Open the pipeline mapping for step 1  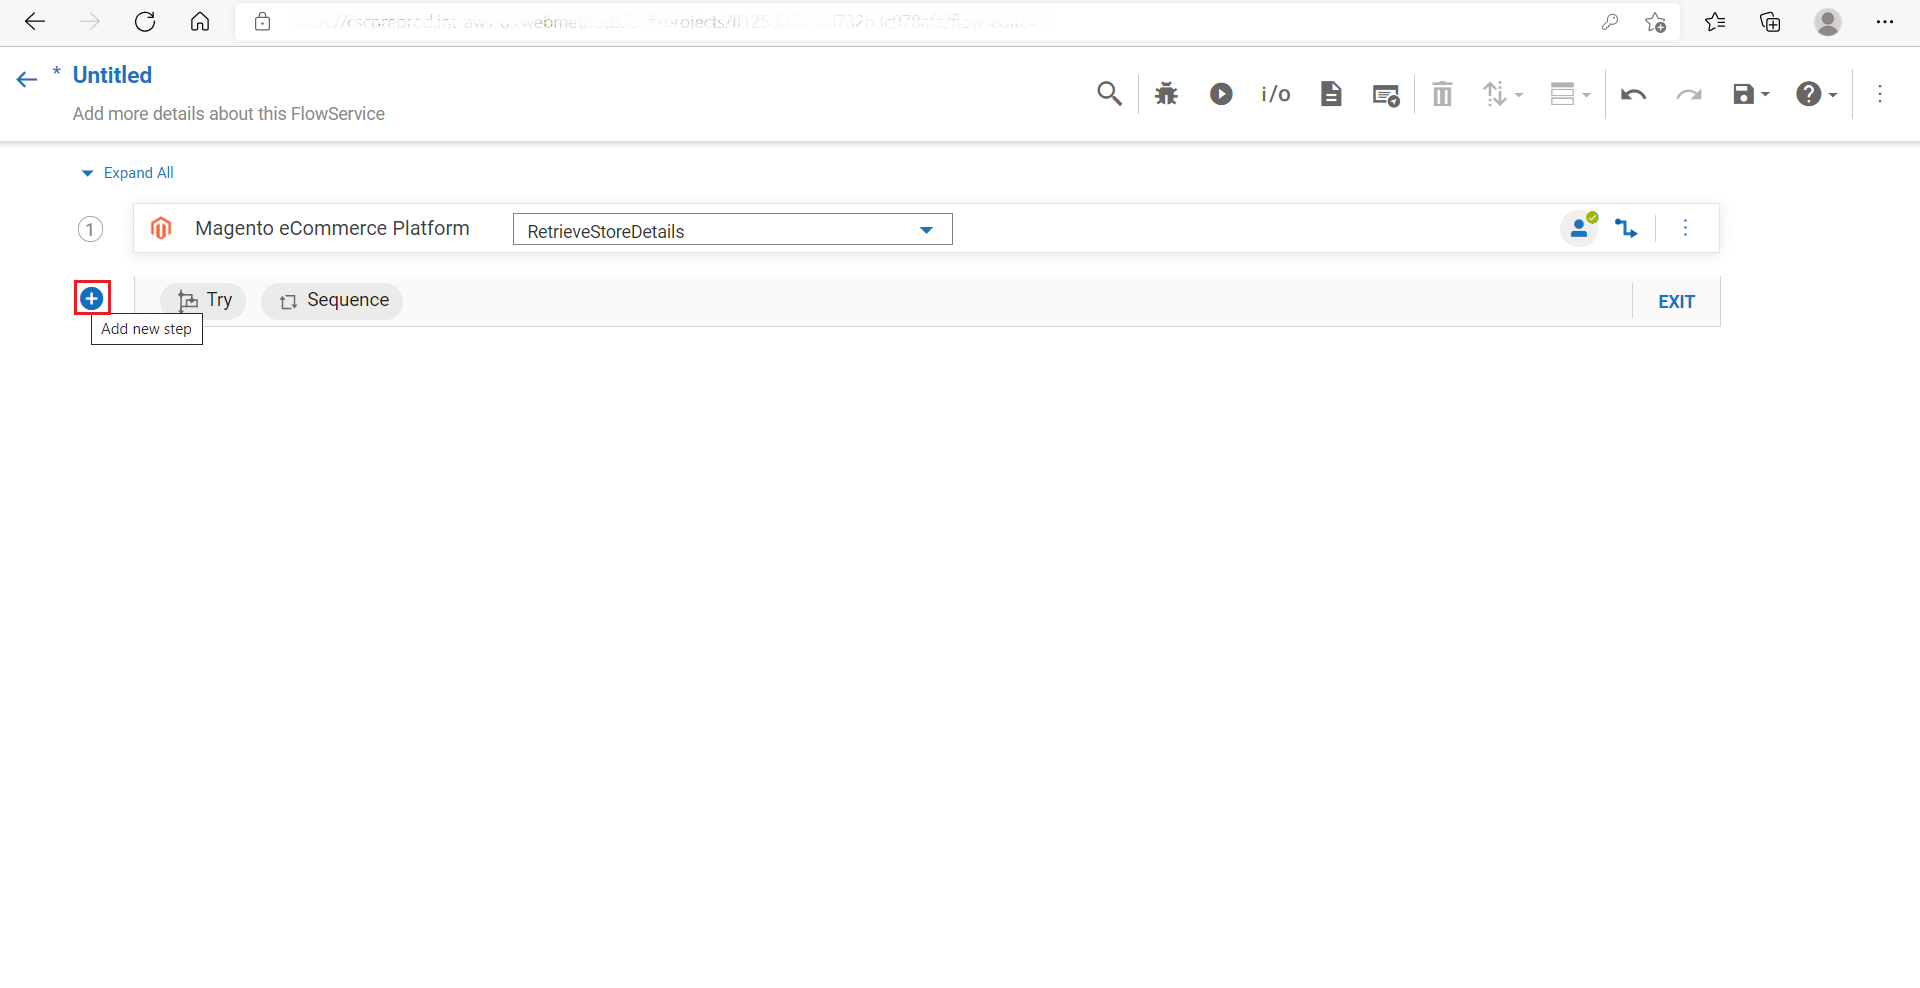1626,228
